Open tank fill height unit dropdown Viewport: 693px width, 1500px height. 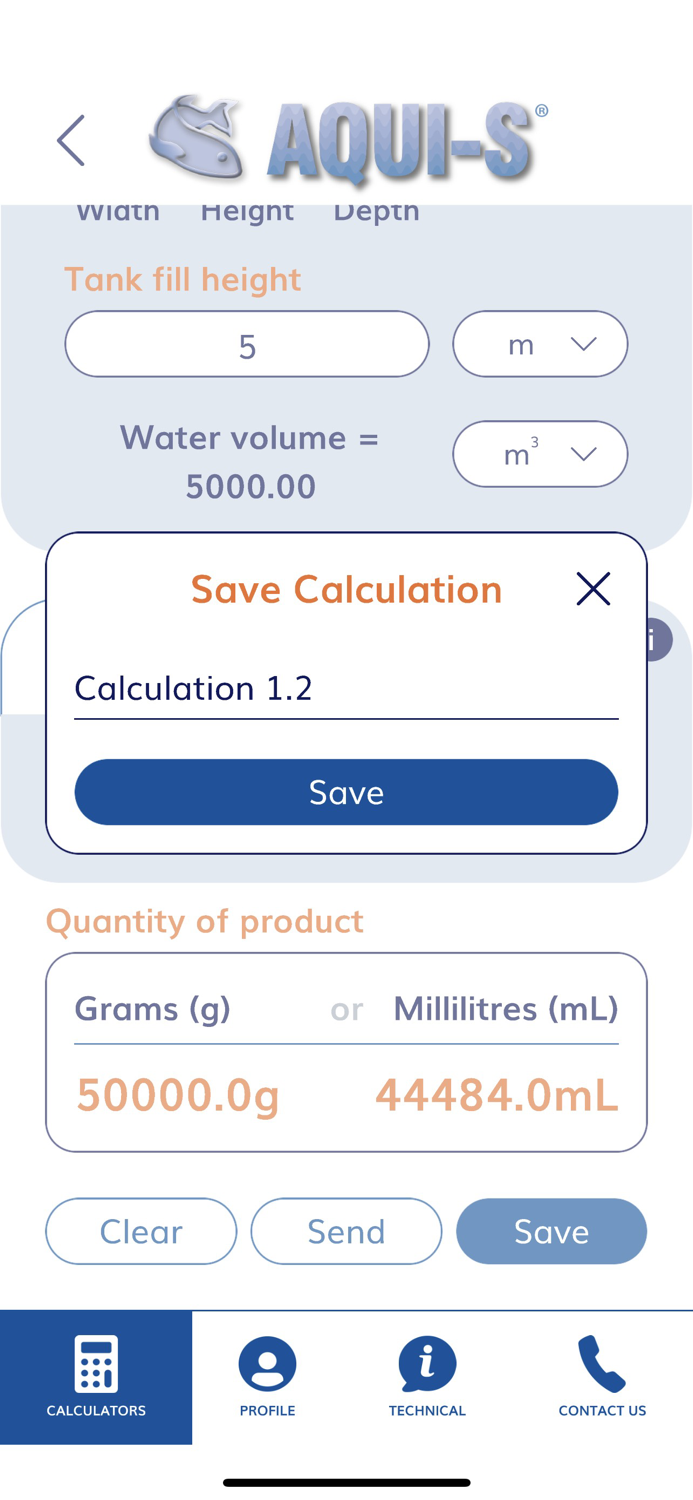[540, 344]
